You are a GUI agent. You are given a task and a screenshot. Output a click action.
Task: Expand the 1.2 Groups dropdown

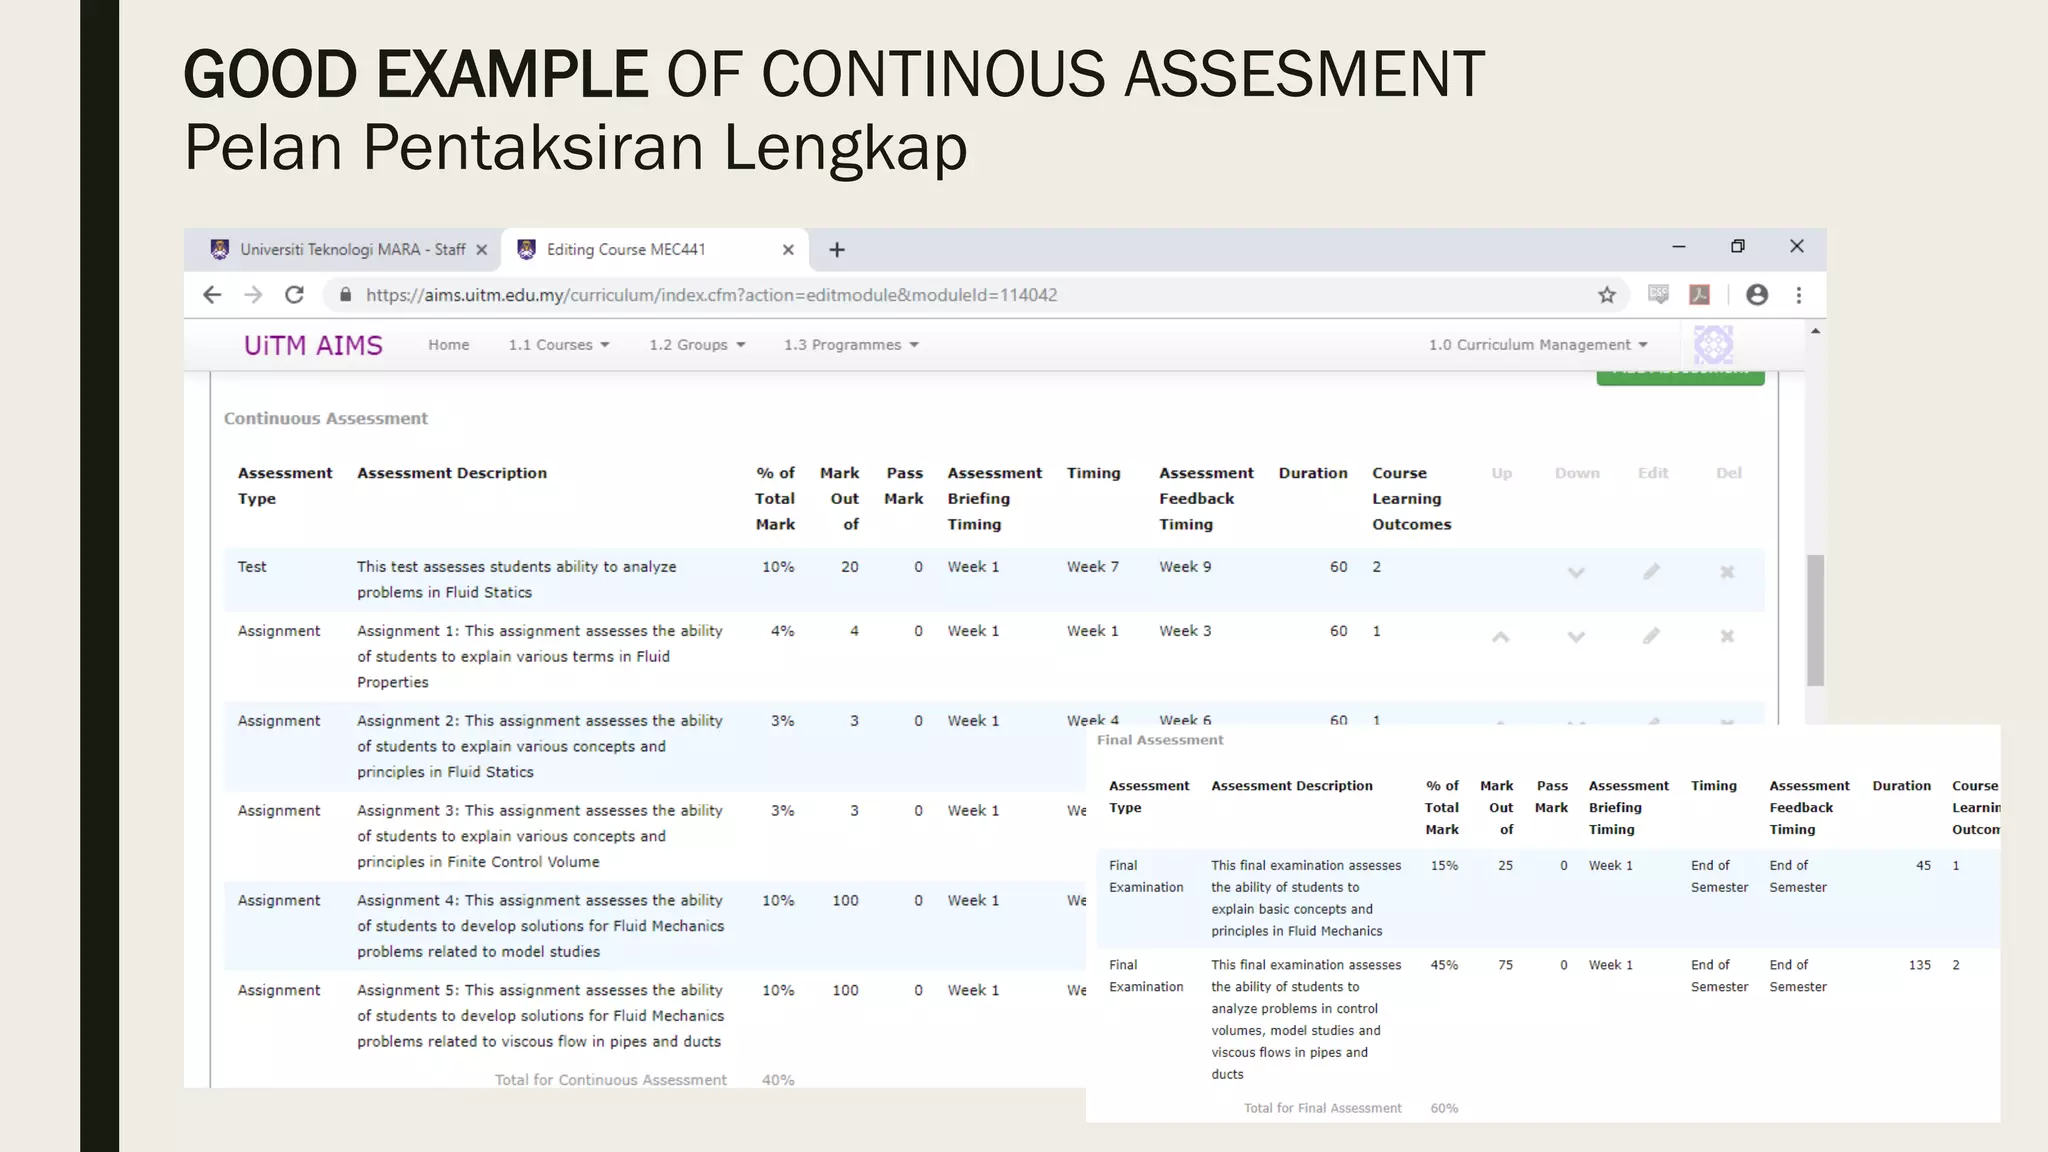[697, 345]
